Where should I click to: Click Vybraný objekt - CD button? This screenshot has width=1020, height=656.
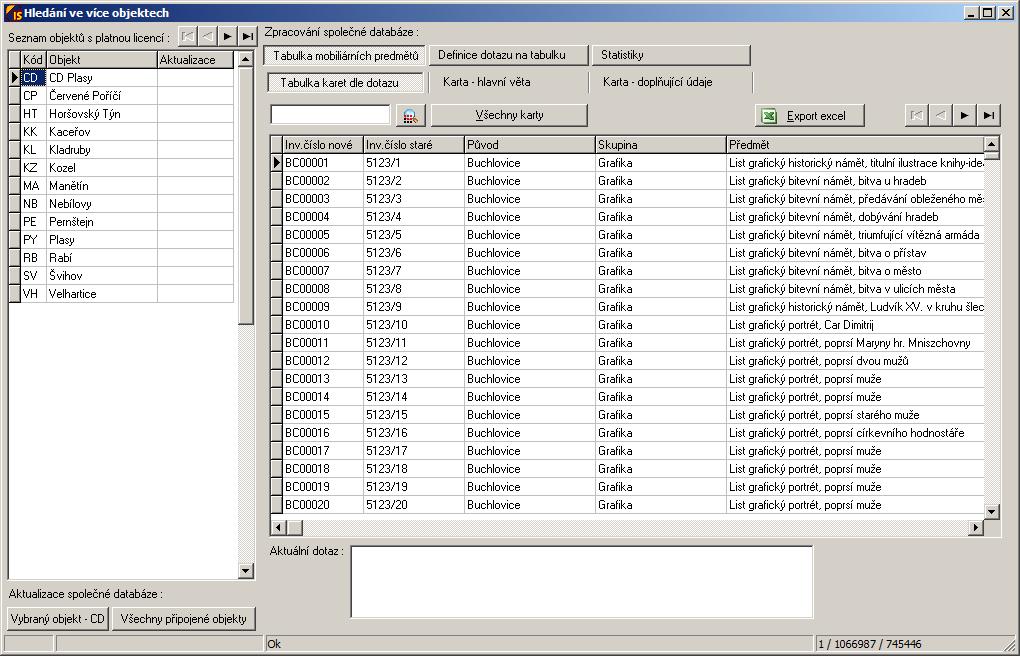point(58,619)
